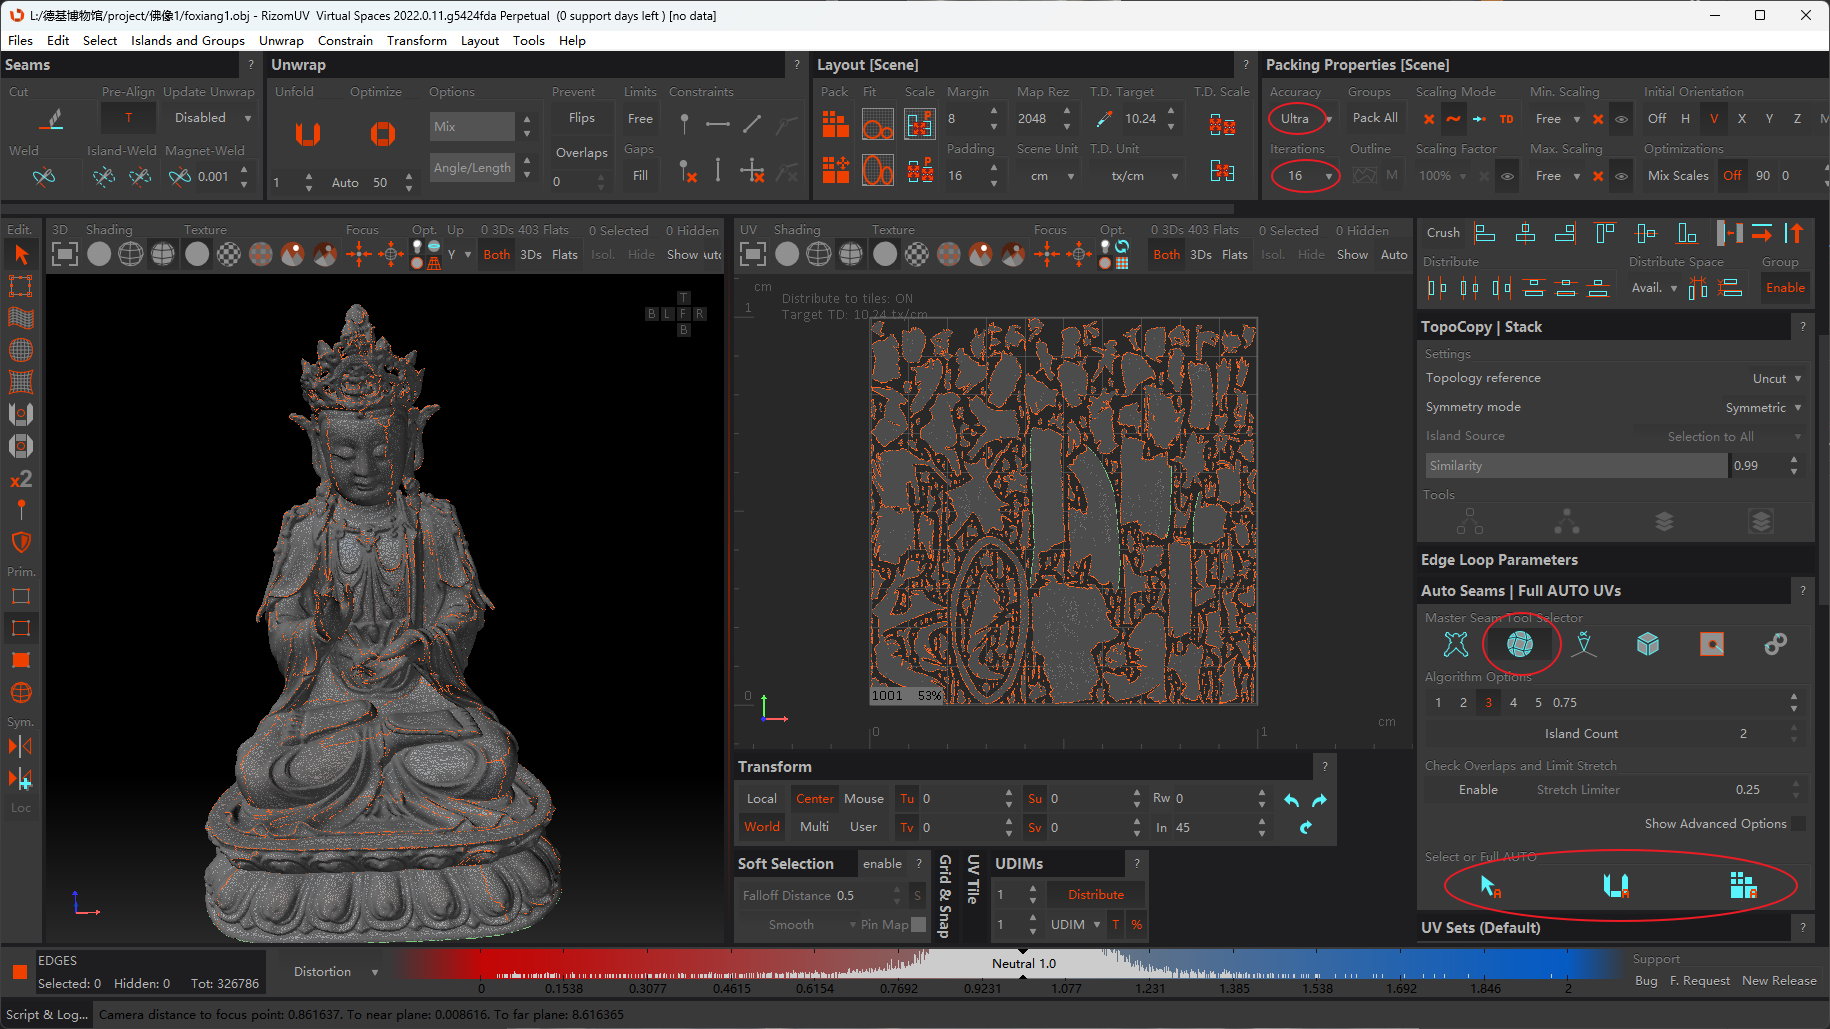Select the mosaic auto-seam sphere icon
1830x1029 pixels.
point(1519,645)
